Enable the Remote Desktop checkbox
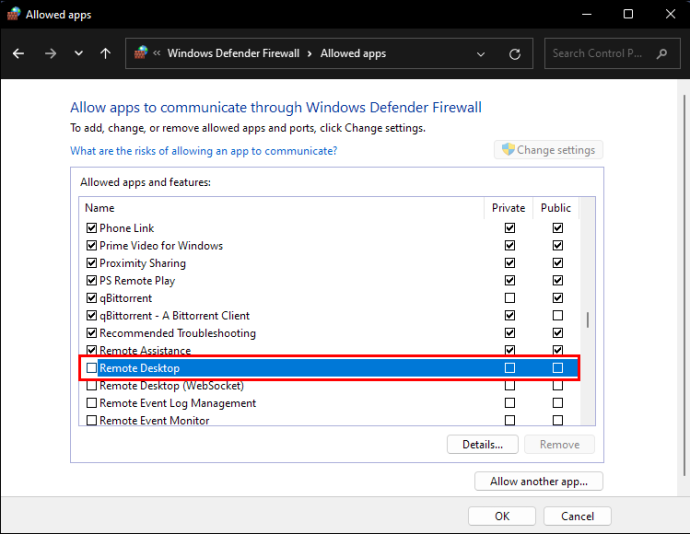 point(92,368)
